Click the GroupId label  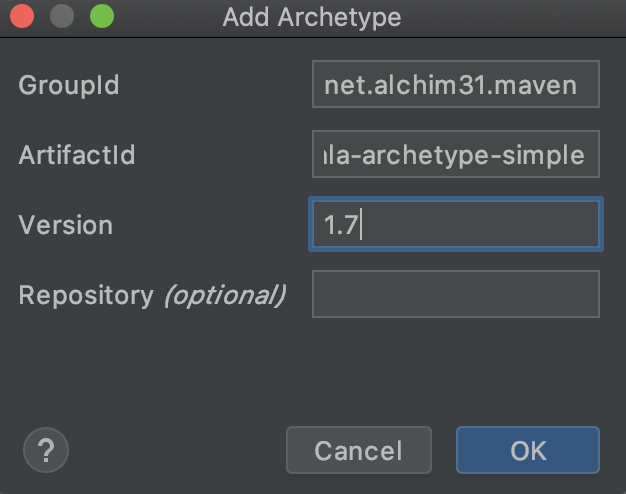click(x=69, y=85)
